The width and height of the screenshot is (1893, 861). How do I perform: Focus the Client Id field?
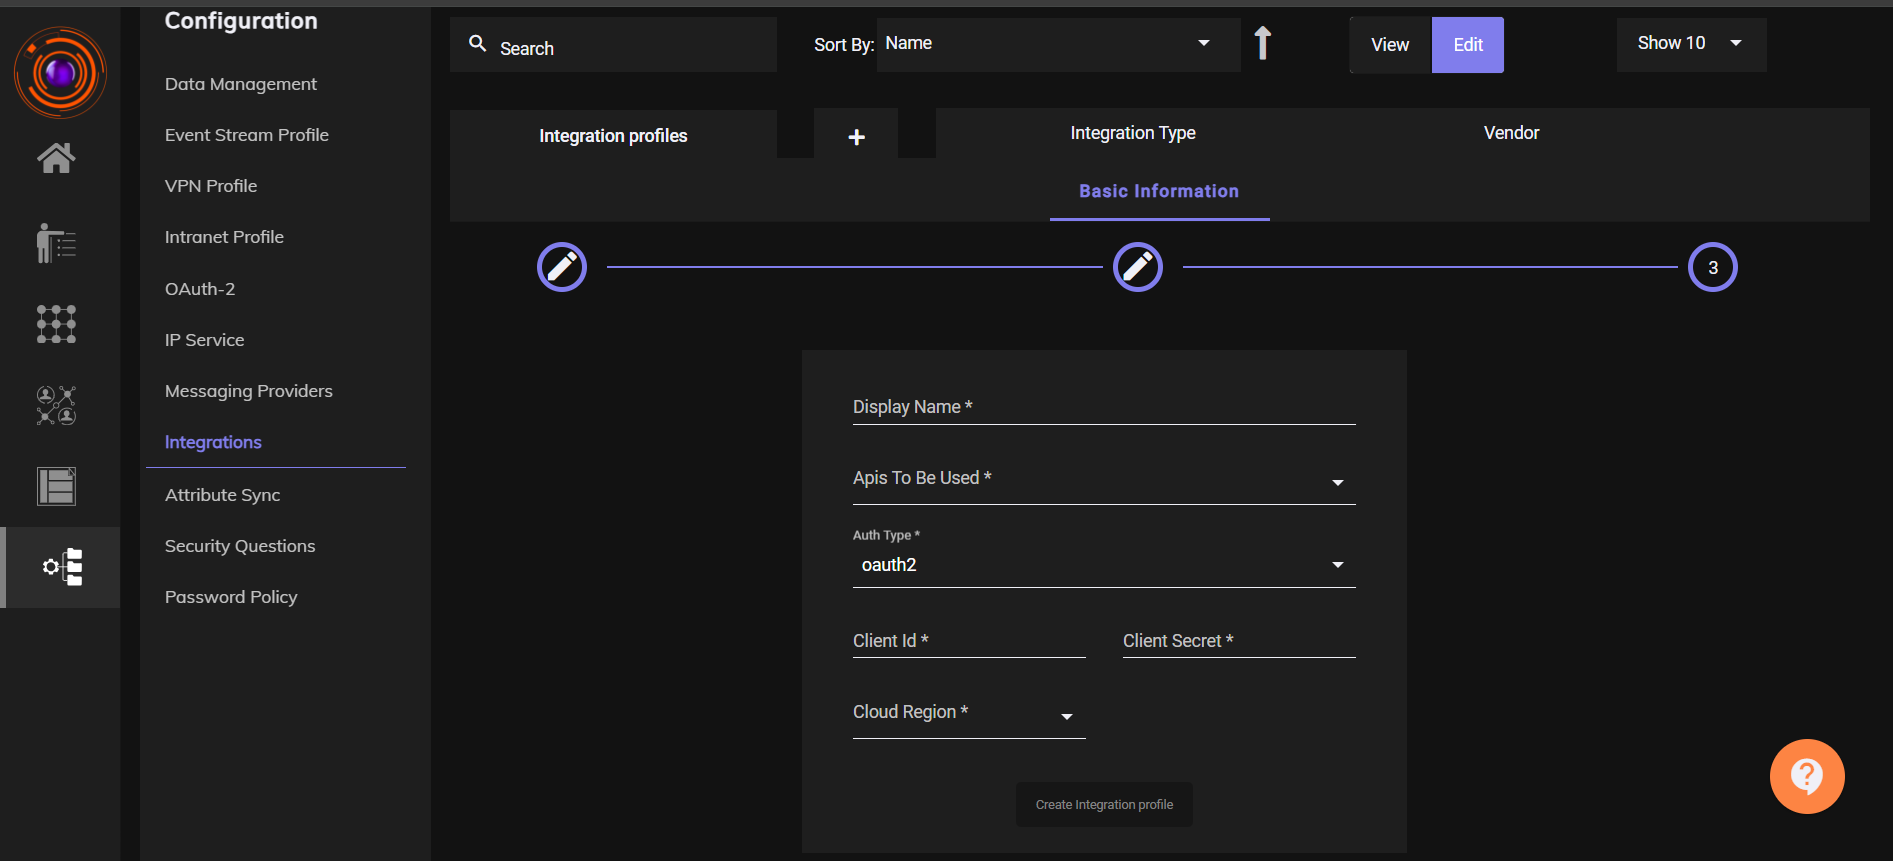(969, 641)
